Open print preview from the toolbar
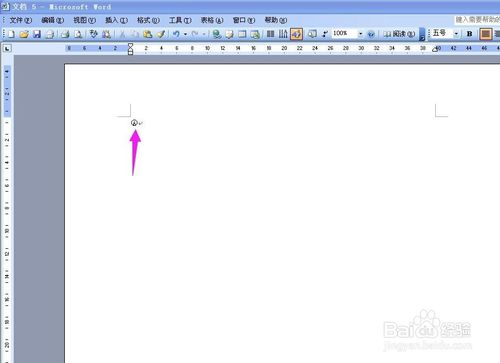 tap(78, 34)
